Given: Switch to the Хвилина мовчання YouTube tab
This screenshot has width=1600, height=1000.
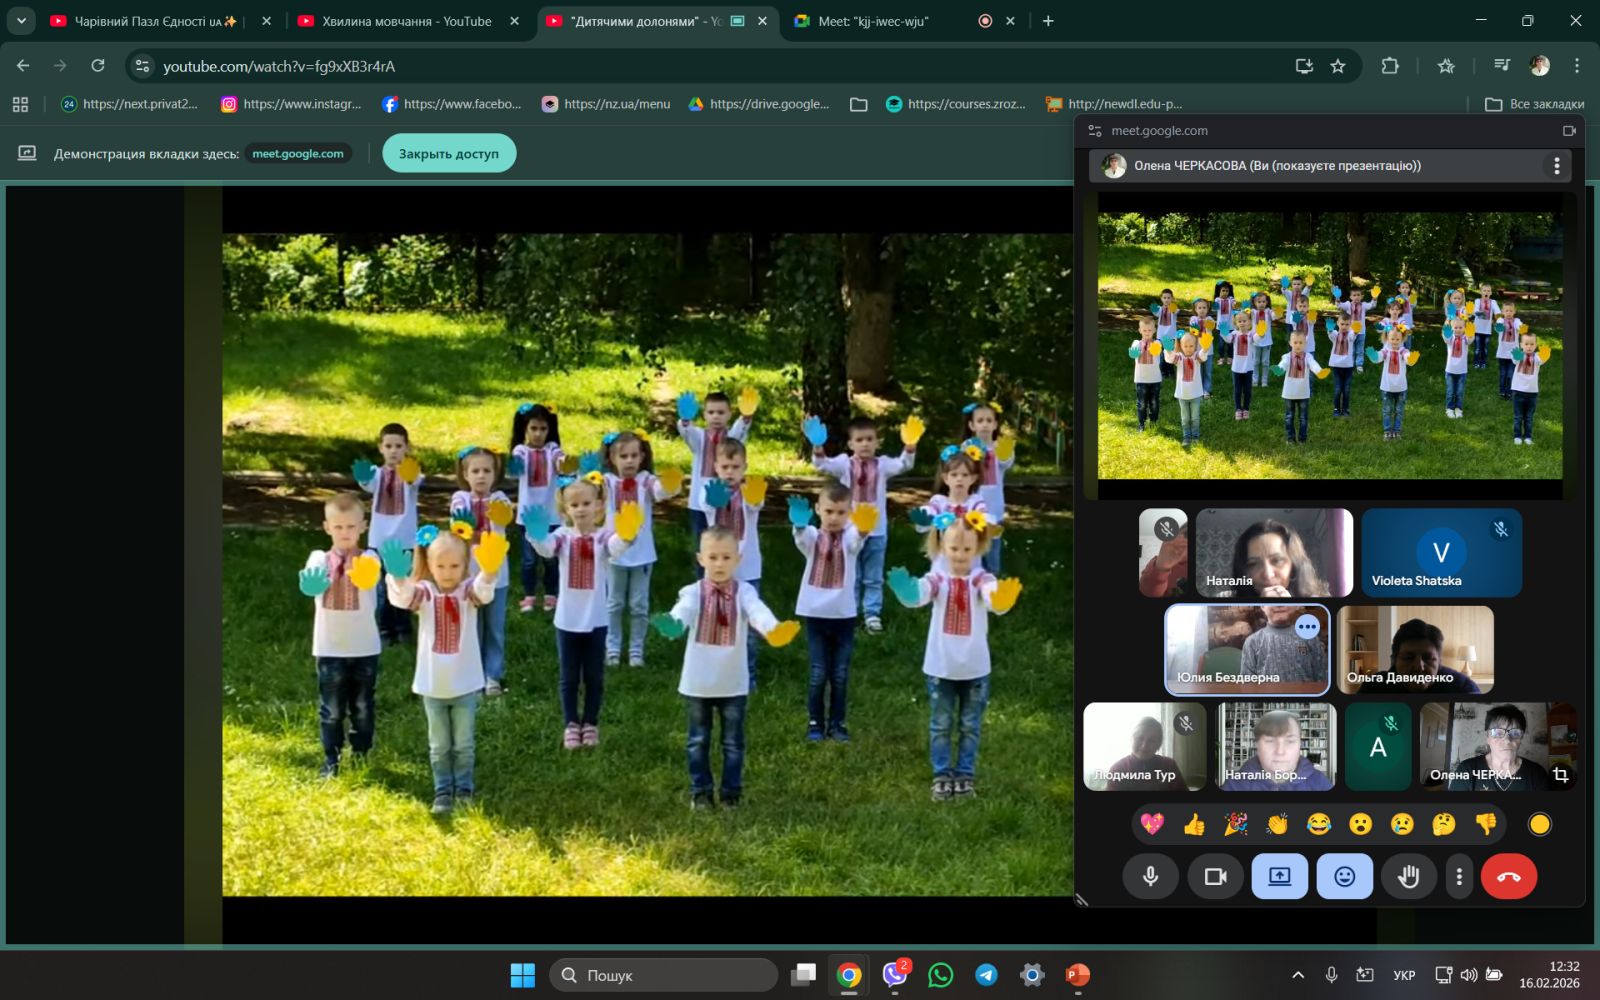Looking at the screenshot, I should [407, 21].
